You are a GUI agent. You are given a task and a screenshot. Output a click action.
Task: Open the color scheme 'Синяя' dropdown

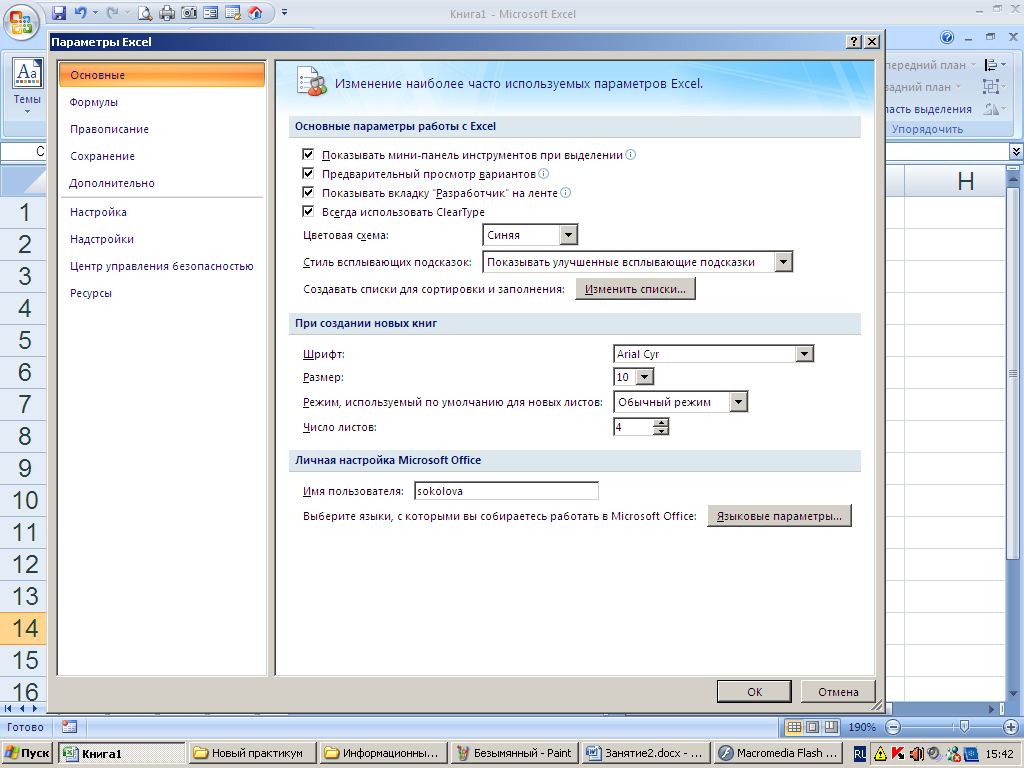568,234
